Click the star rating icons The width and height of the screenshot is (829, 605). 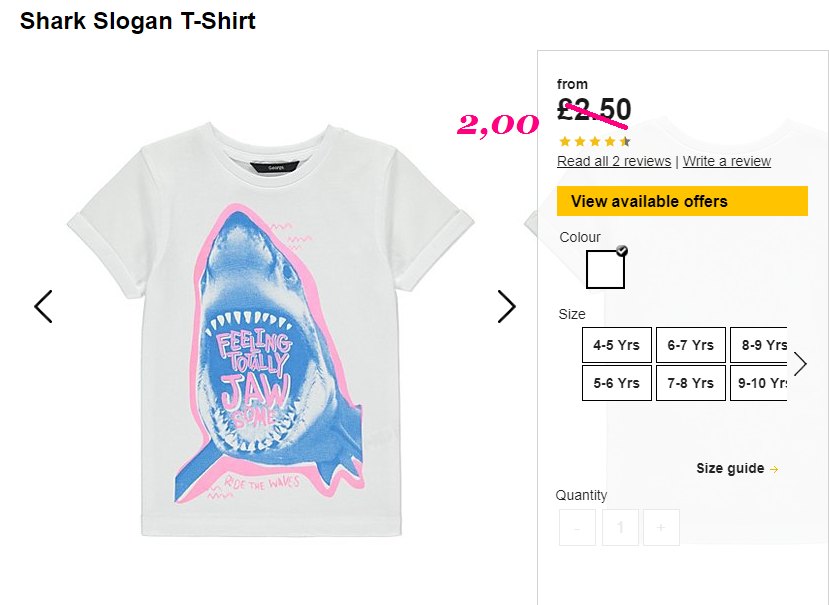[595, 141]
